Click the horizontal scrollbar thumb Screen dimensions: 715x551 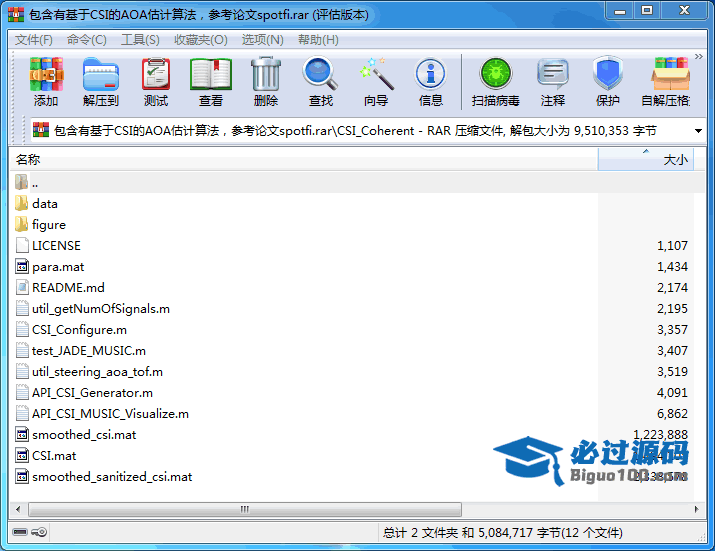pos(245,509)
